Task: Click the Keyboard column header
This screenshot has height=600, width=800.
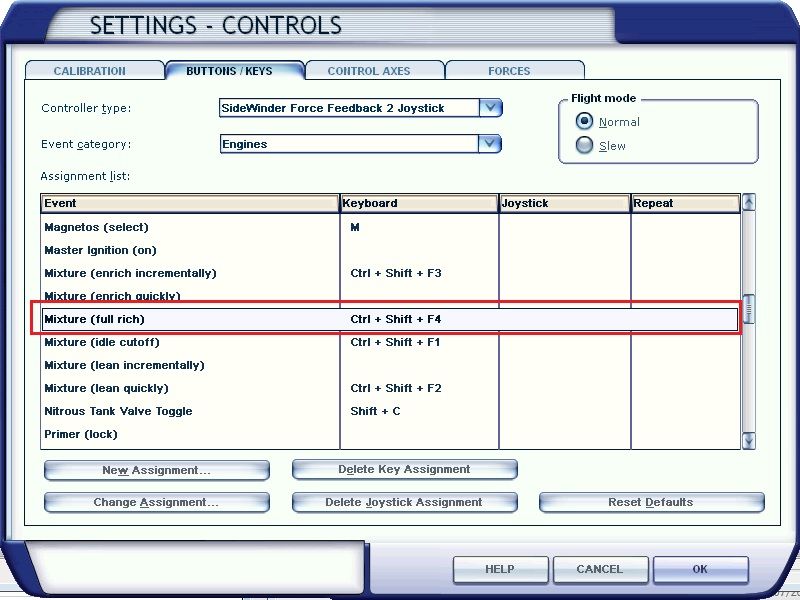Action: [419, 203]
